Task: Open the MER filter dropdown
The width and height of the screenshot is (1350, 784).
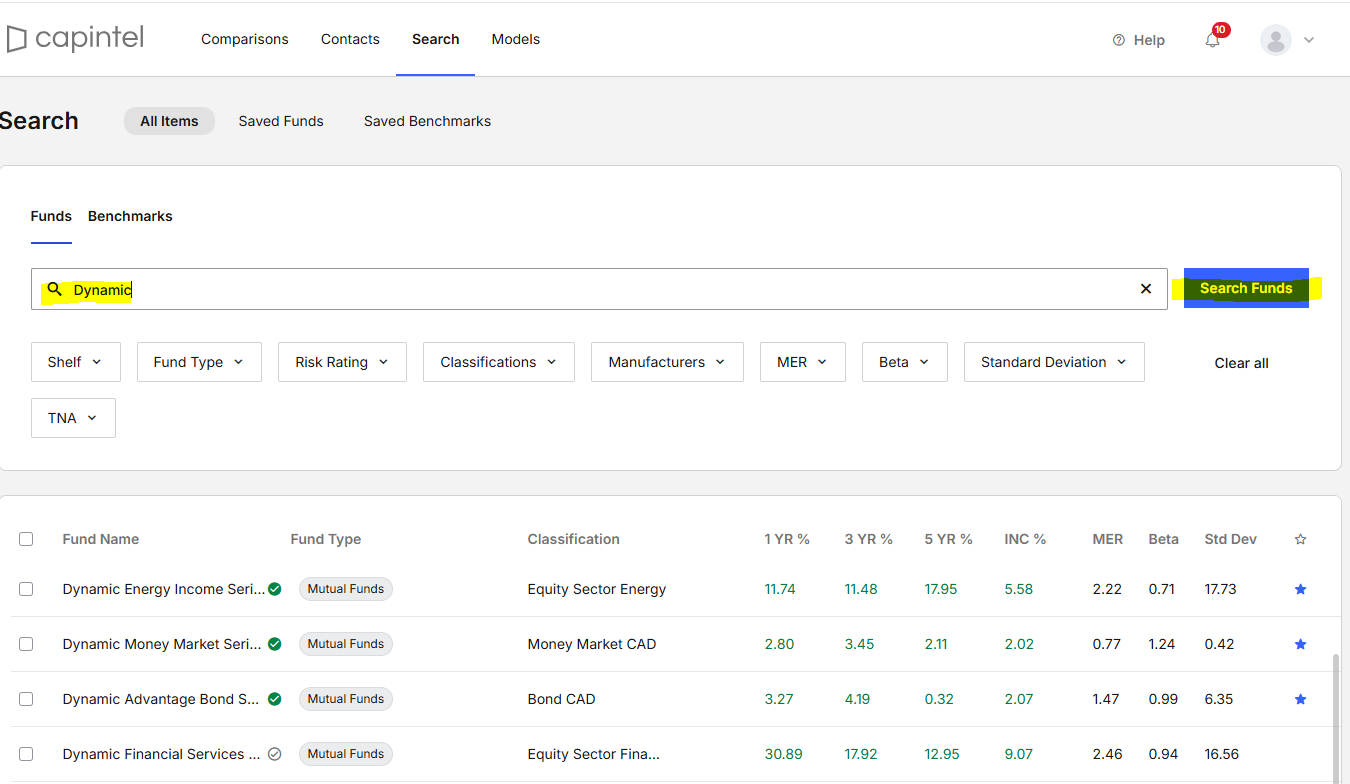Action: tap(803, 362)
